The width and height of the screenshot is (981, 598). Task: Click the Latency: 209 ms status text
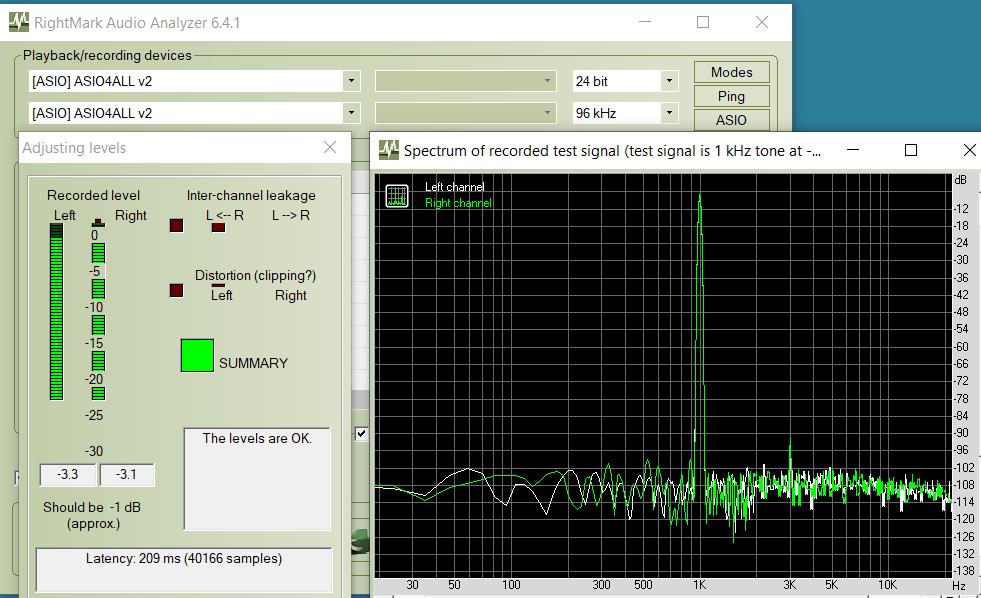point(184,558)
